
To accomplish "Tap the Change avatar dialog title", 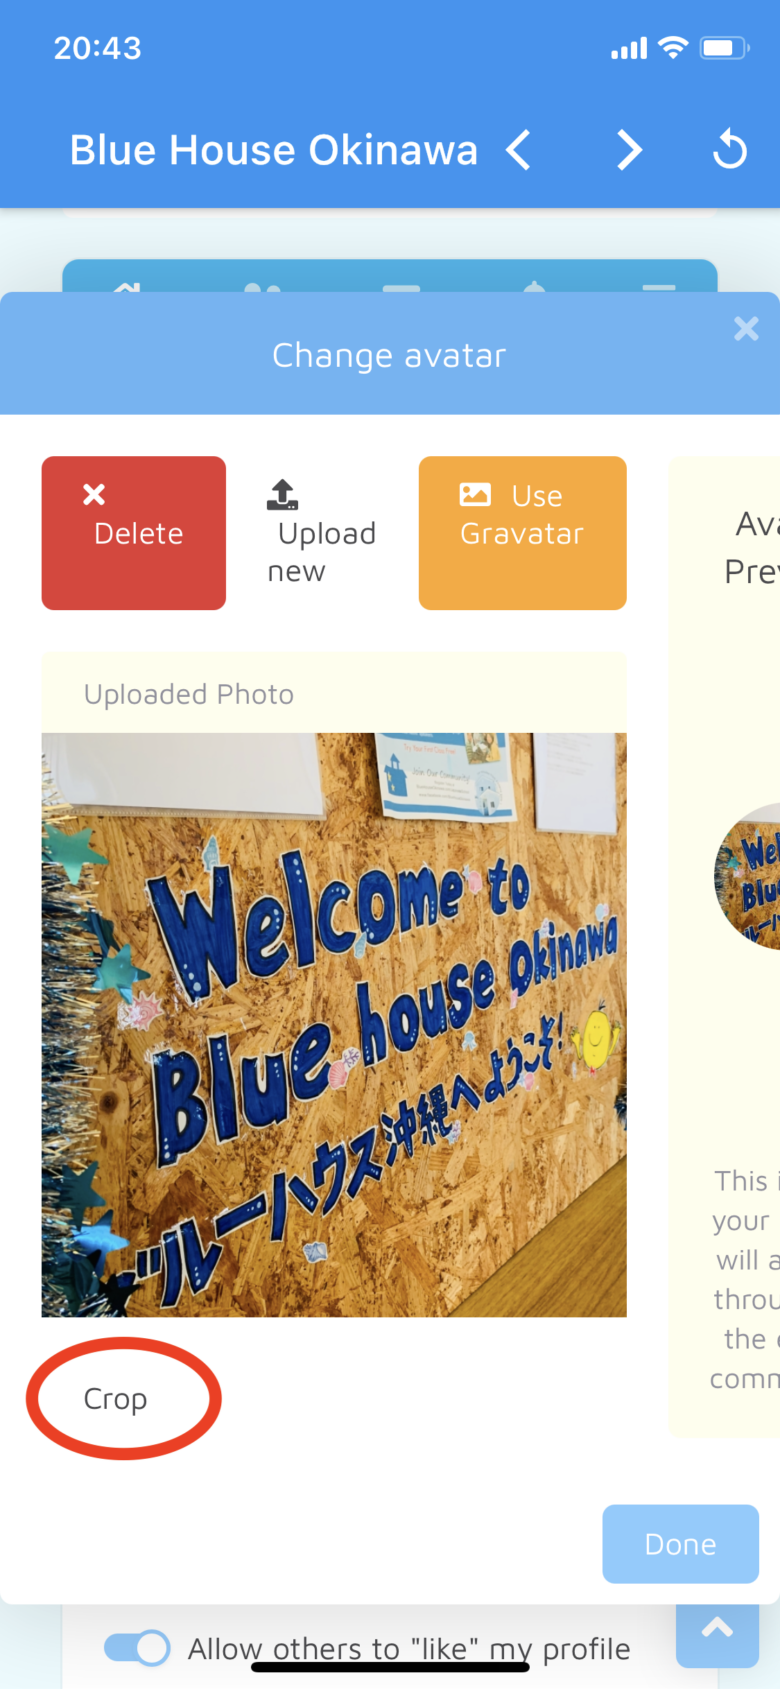I will (389, 355).
